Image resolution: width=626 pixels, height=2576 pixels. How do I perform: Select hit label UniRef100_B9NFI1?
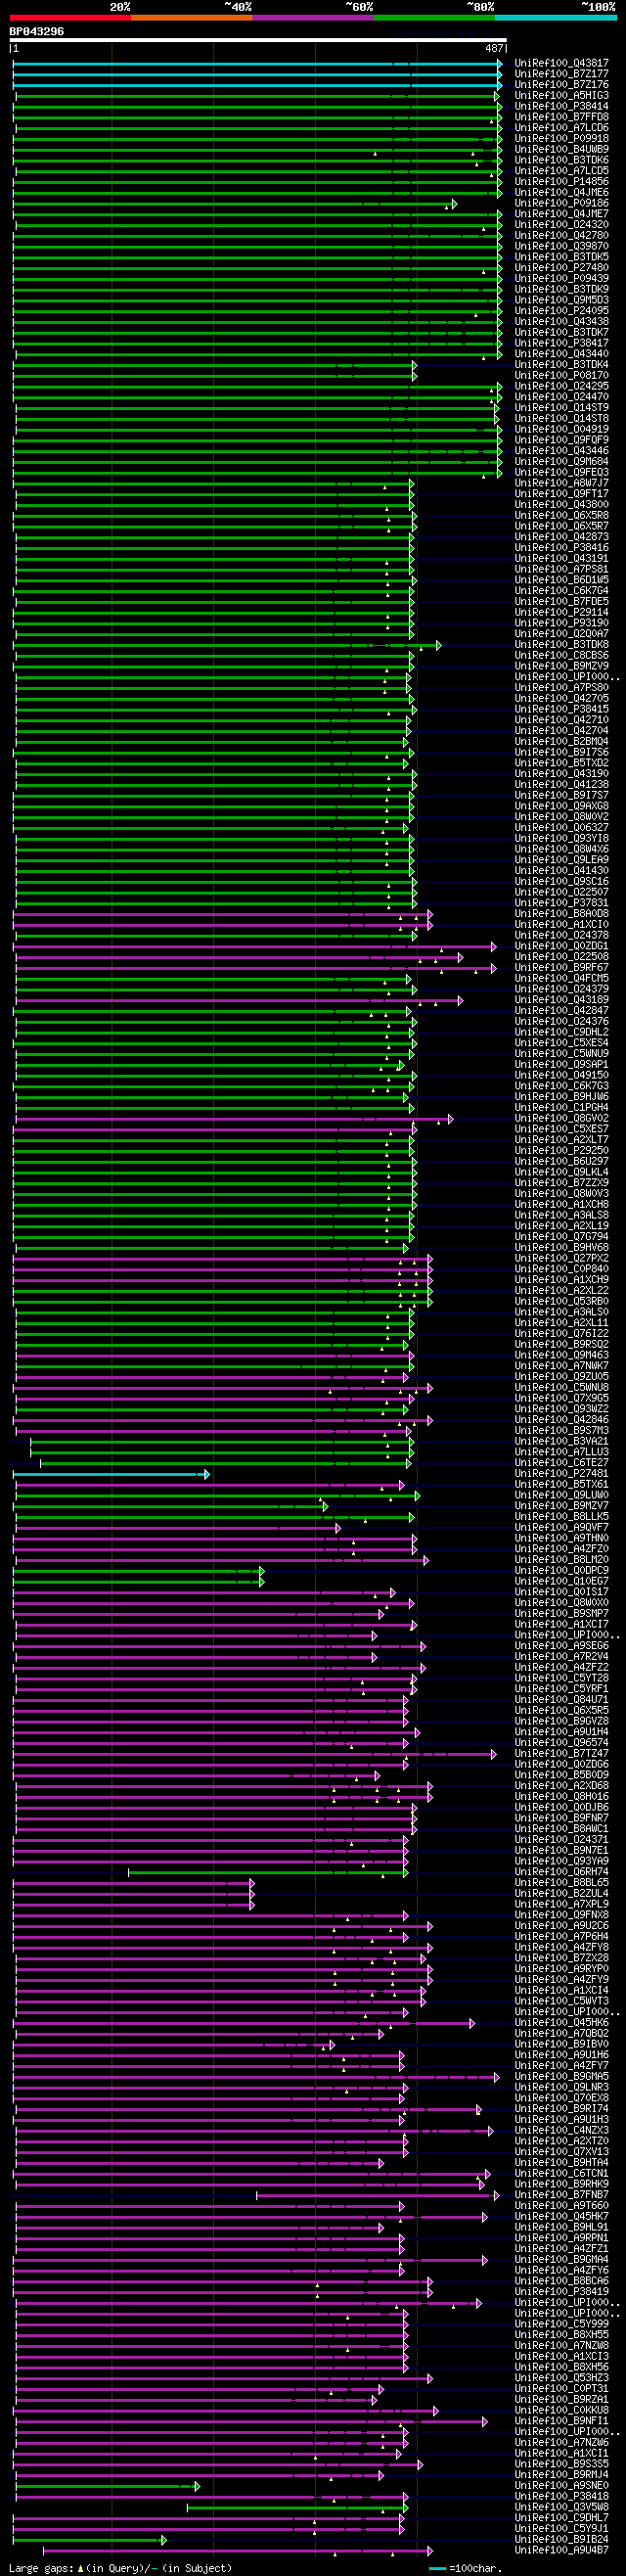(x=562, y=2421)
